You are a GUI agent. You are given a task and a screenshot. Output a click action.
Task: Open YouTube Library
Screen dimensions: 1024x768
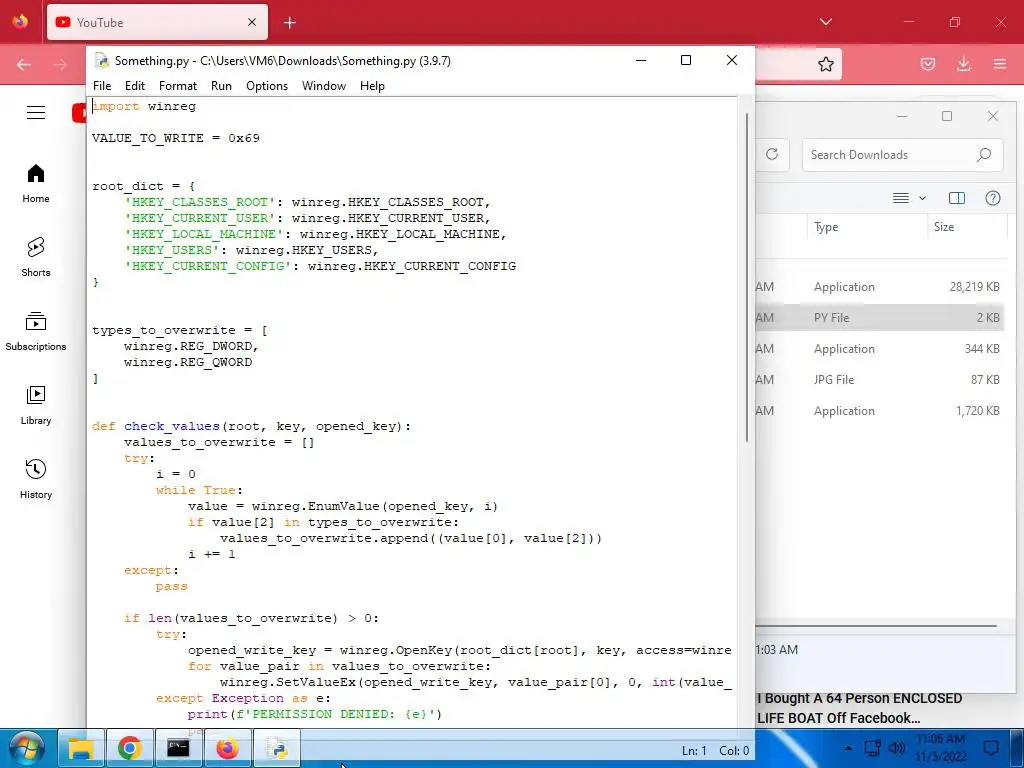pos(36,406)
